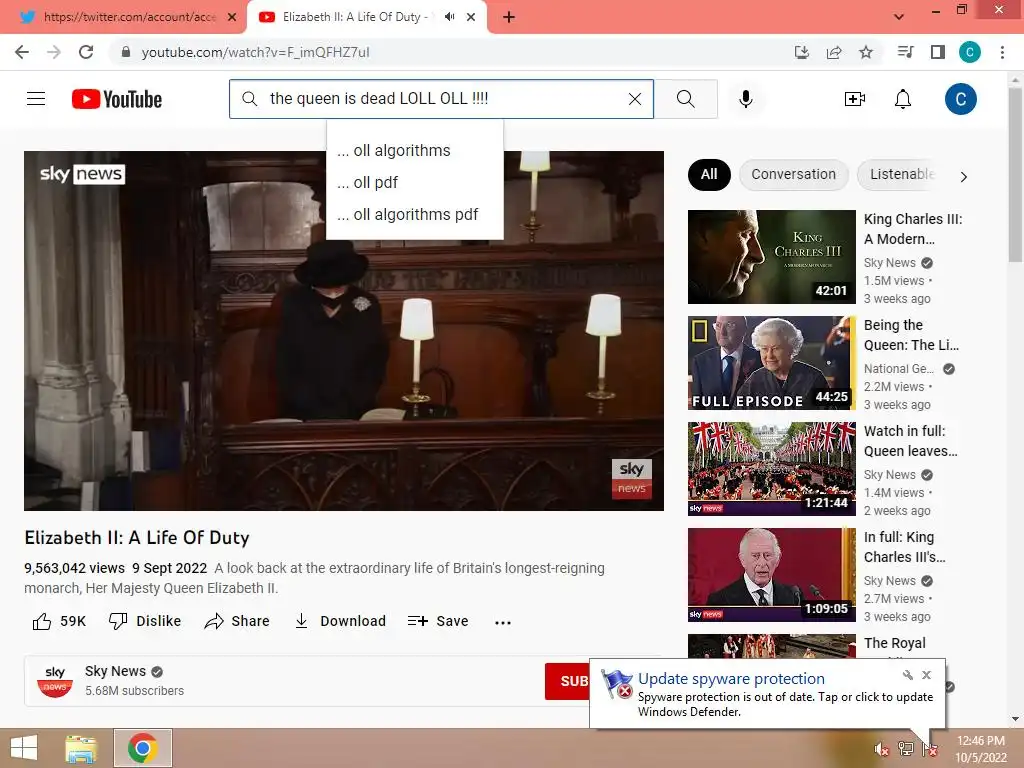Go to the YouTube home logo

(117, 99)
